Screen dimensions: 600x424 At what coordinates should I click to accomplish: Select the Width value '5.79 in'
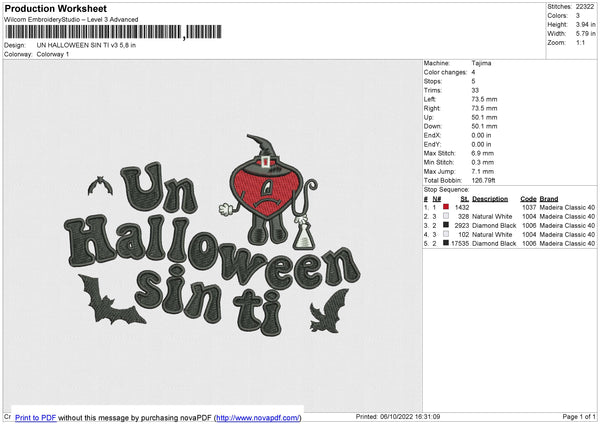point(585,34)
